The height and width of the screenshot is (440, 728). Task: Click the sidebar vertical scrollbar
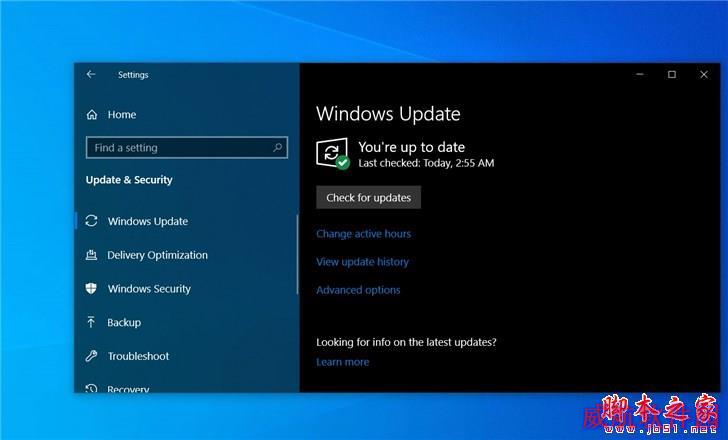point(297,254)
